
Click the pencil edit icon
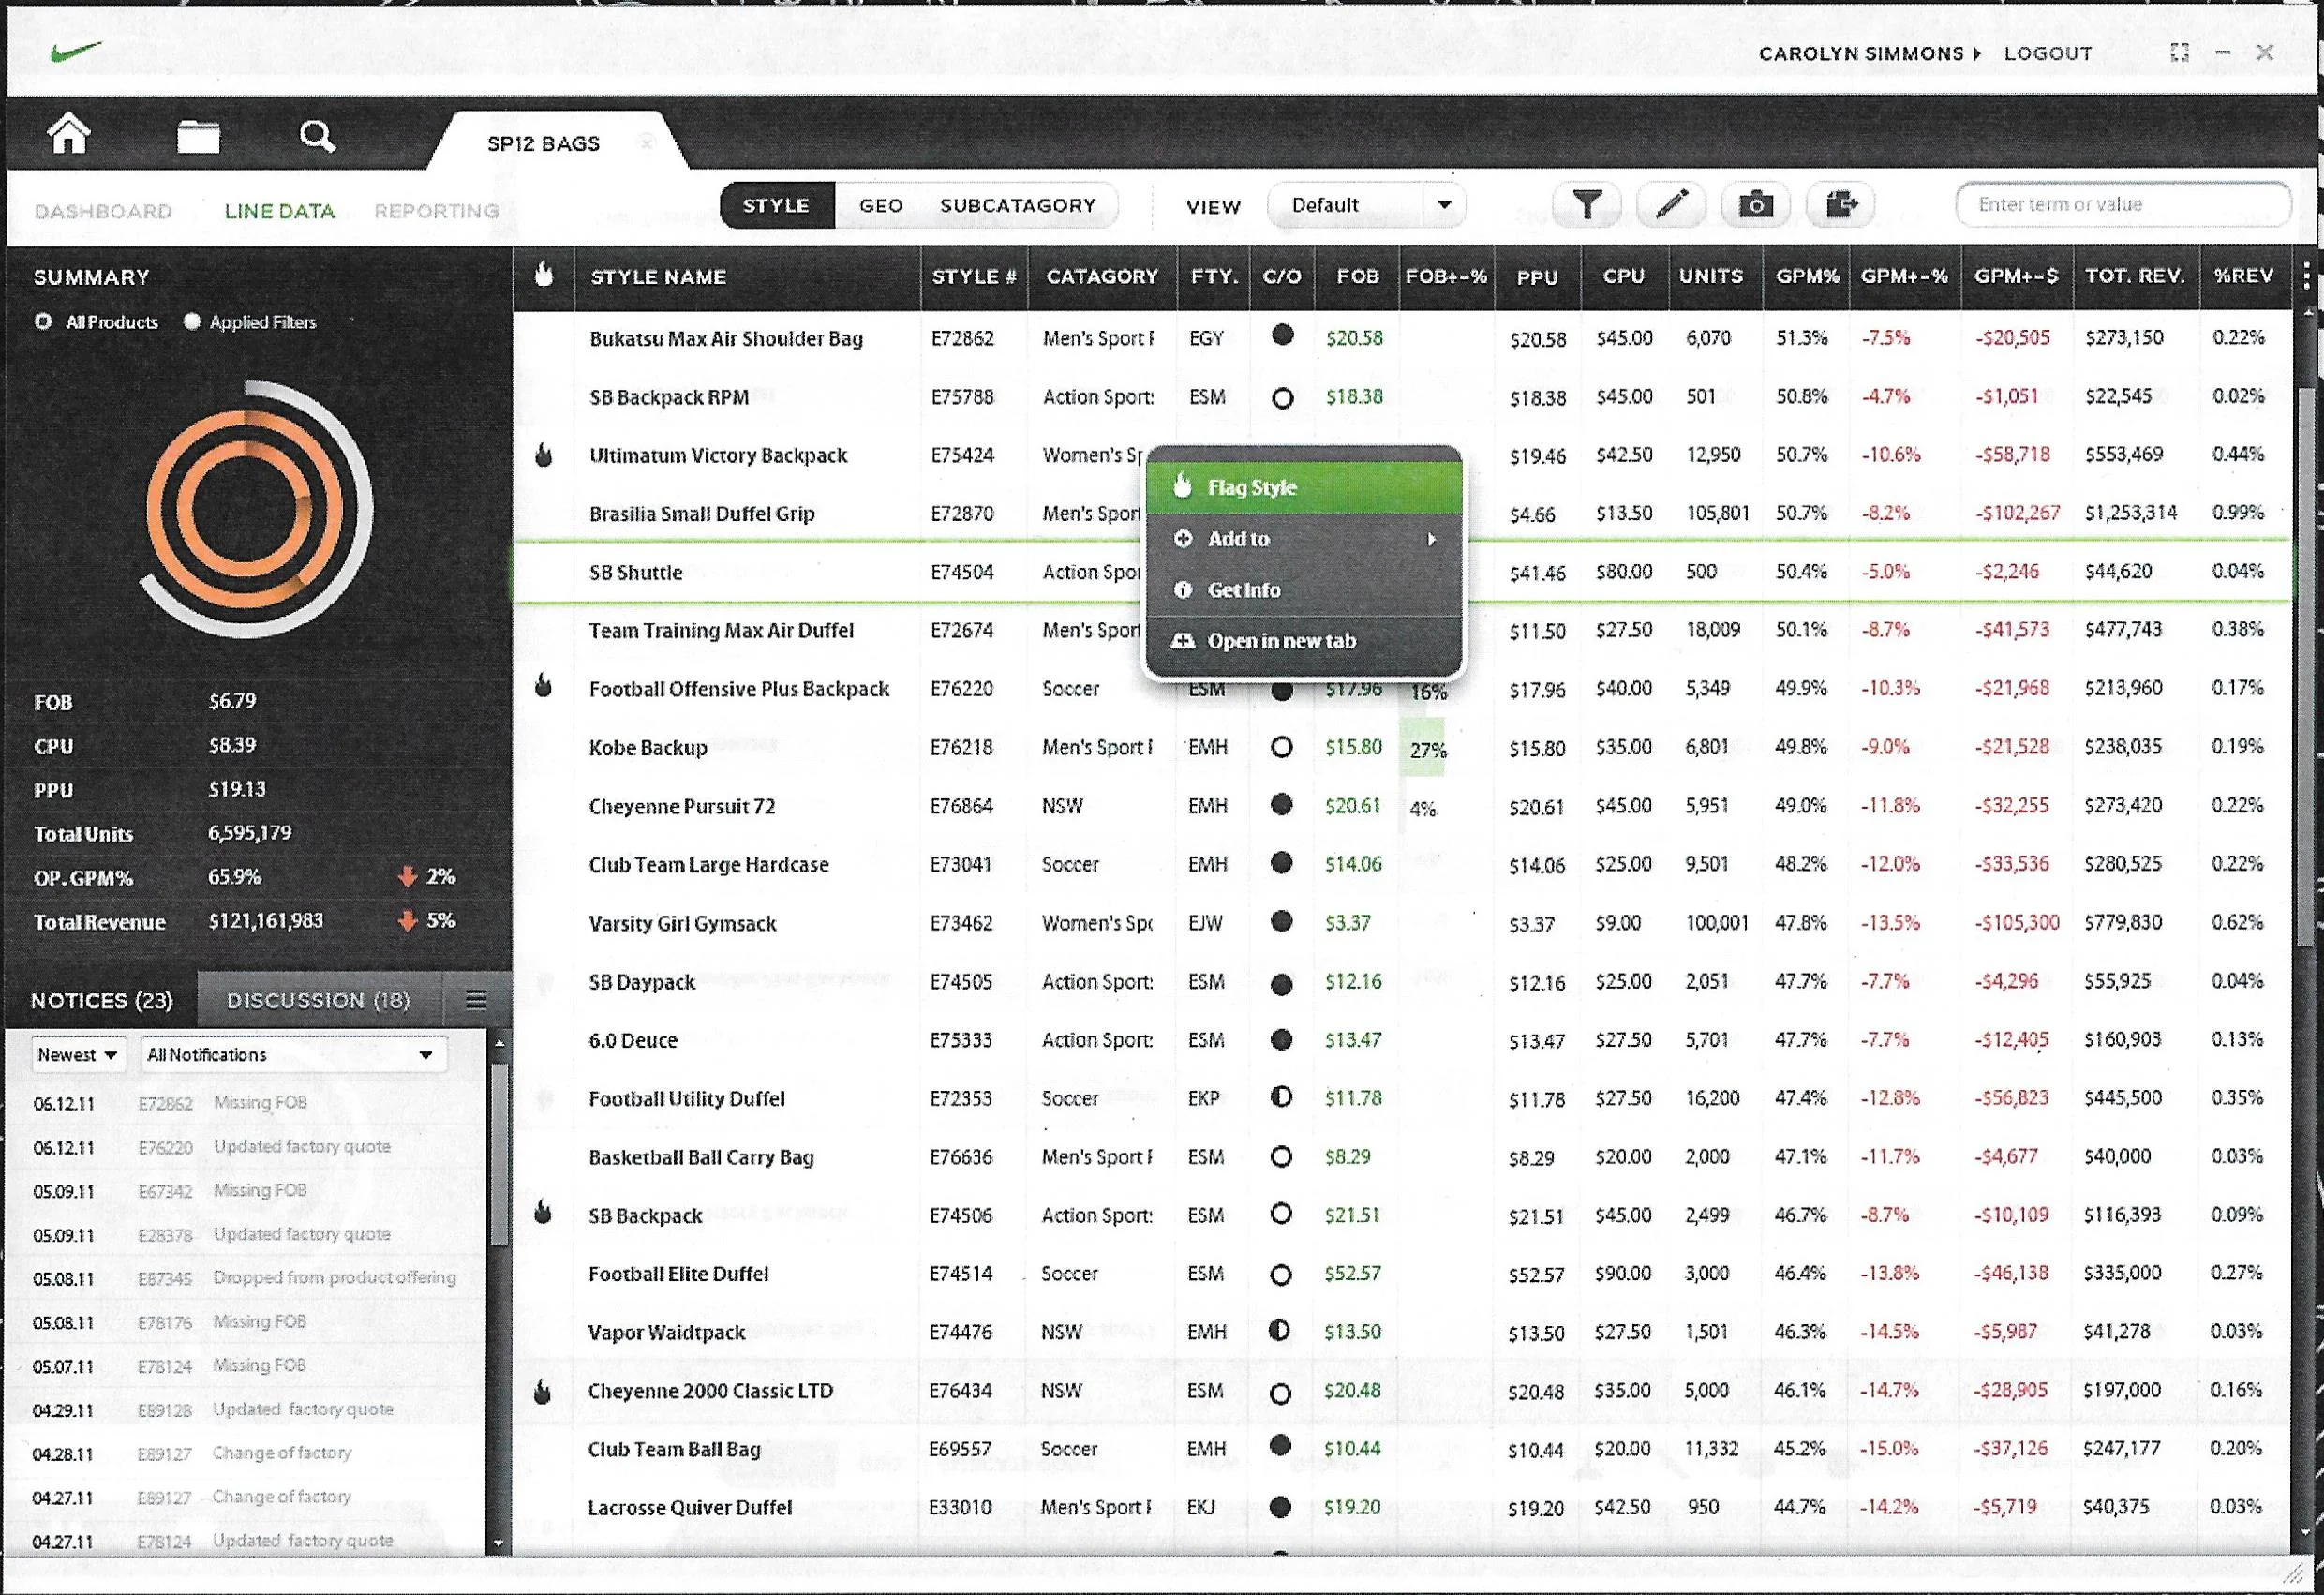[x=1671, y=204]
